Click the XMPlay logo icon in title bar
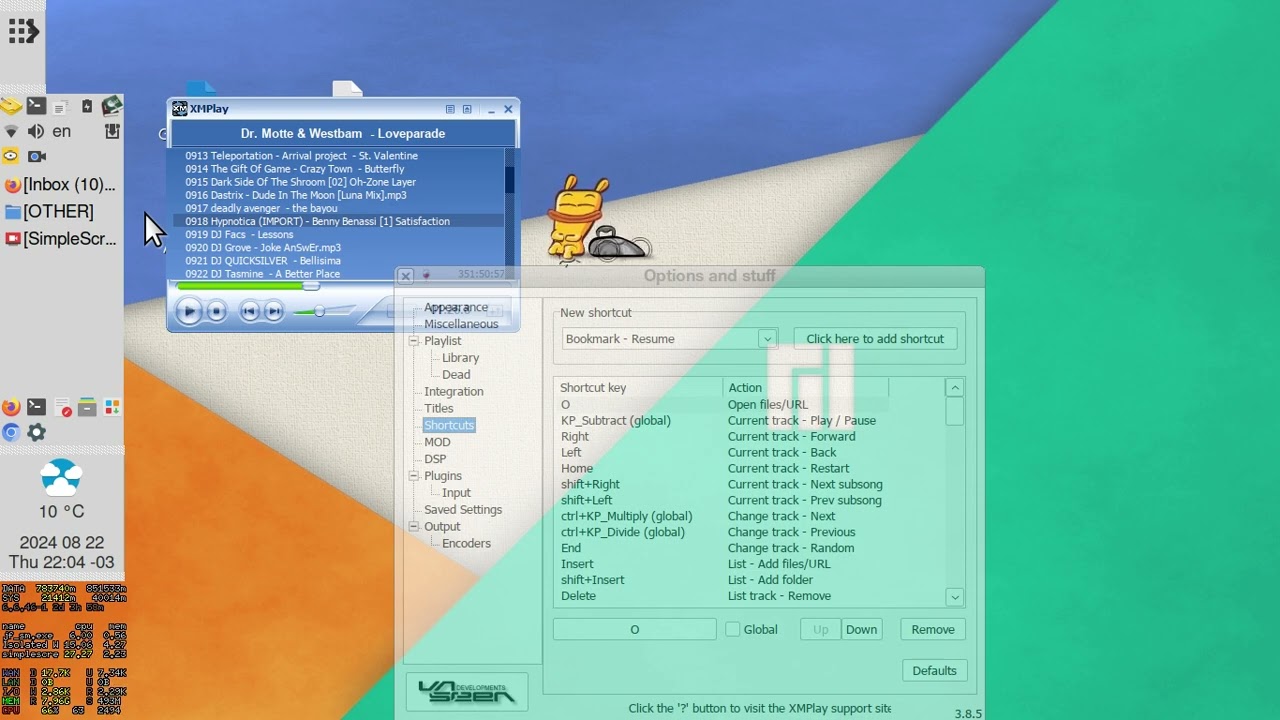Viewport: 1280px width, 720px height. coord(180,109)
